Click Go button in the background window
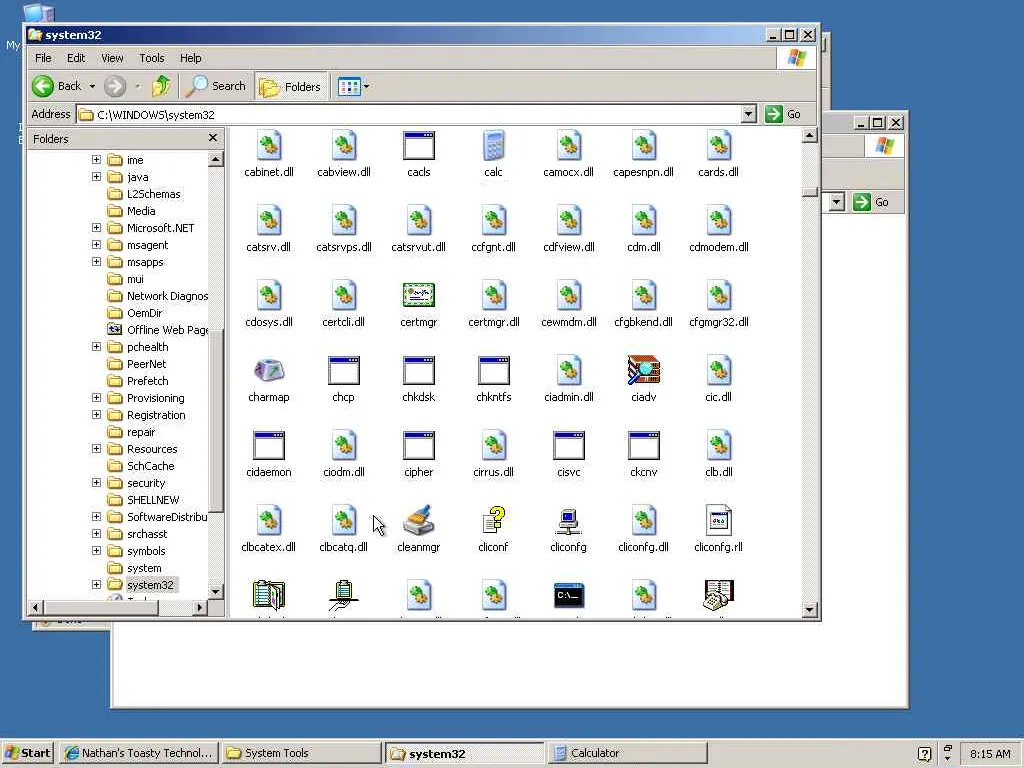This screenshot has height=768, width=1024. pyautogui.click(x=872, y=202)
